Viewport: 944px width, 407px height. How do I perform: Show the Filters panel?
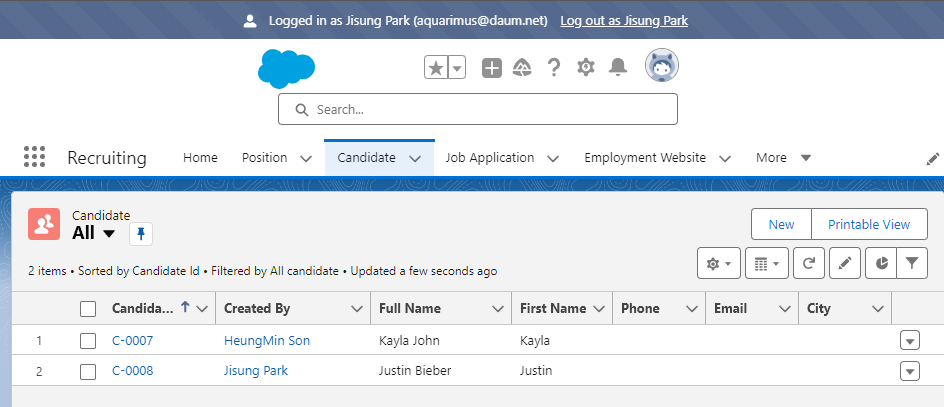(x=912, y=263)
